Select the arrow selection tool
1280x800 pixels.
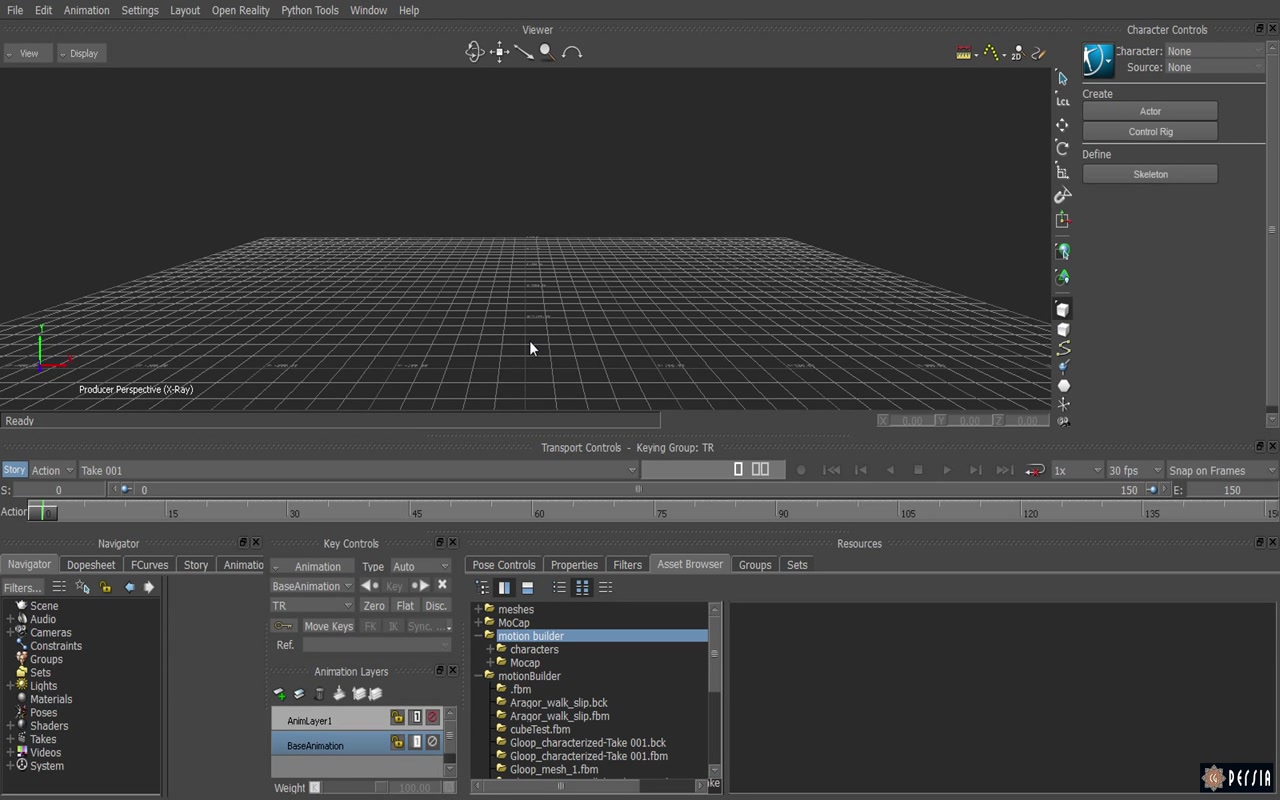pos(1062,77)
